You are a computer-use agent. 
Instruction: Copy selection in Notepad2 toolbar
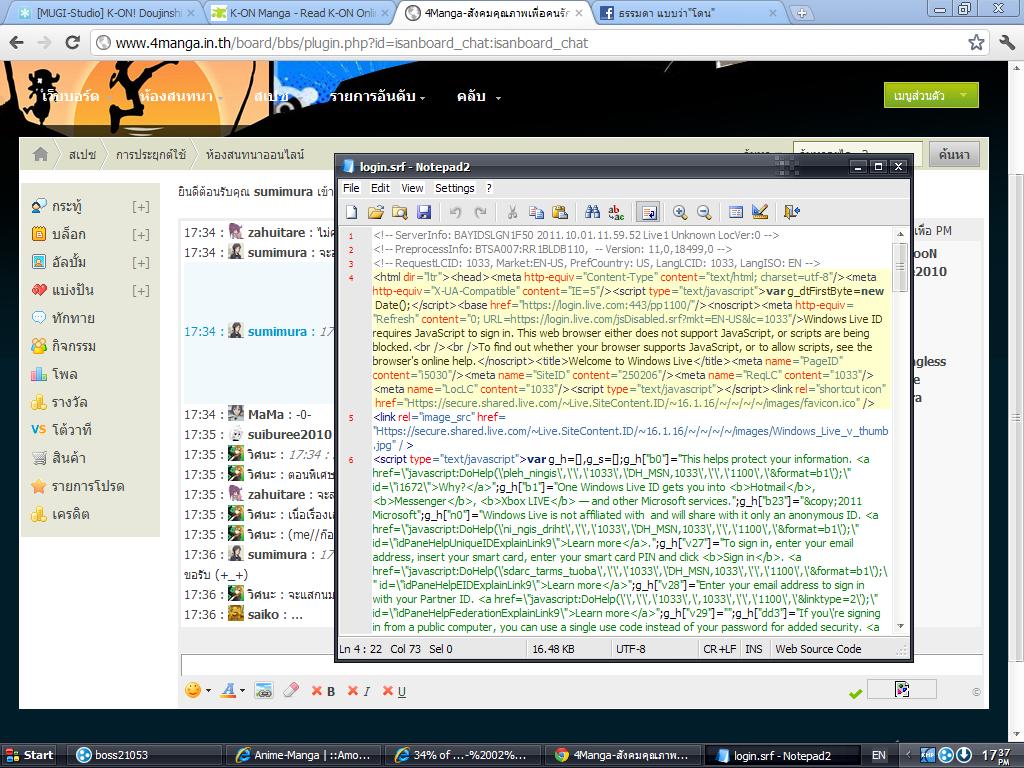[x=536, y=212]
